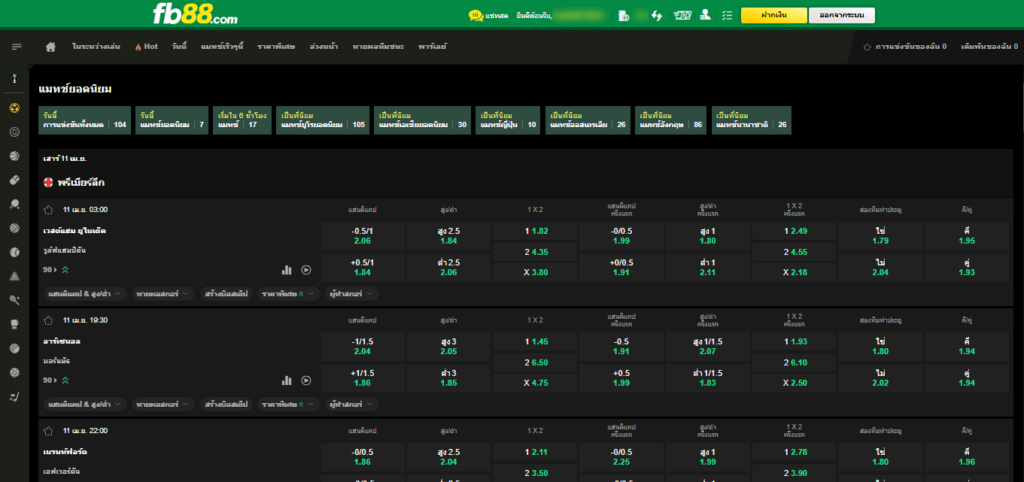Open statistics bars for Arsenal match
The image size is (1024, 482).
286,380
